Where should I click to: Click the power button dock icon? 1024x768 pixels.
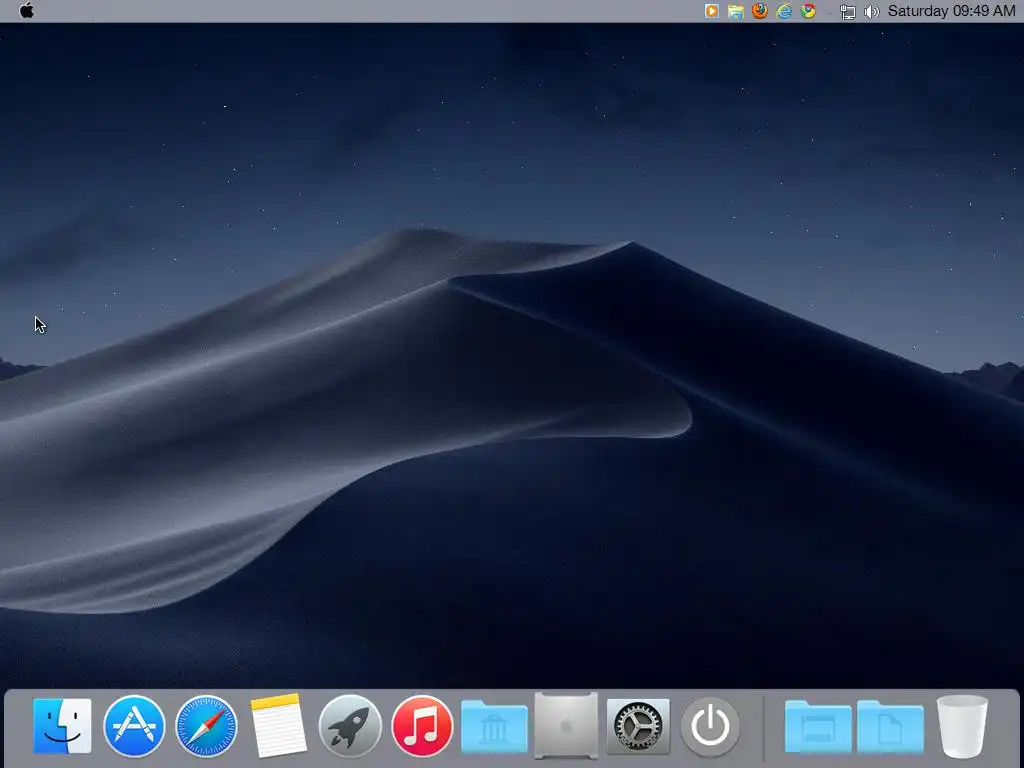click(711, 726)
